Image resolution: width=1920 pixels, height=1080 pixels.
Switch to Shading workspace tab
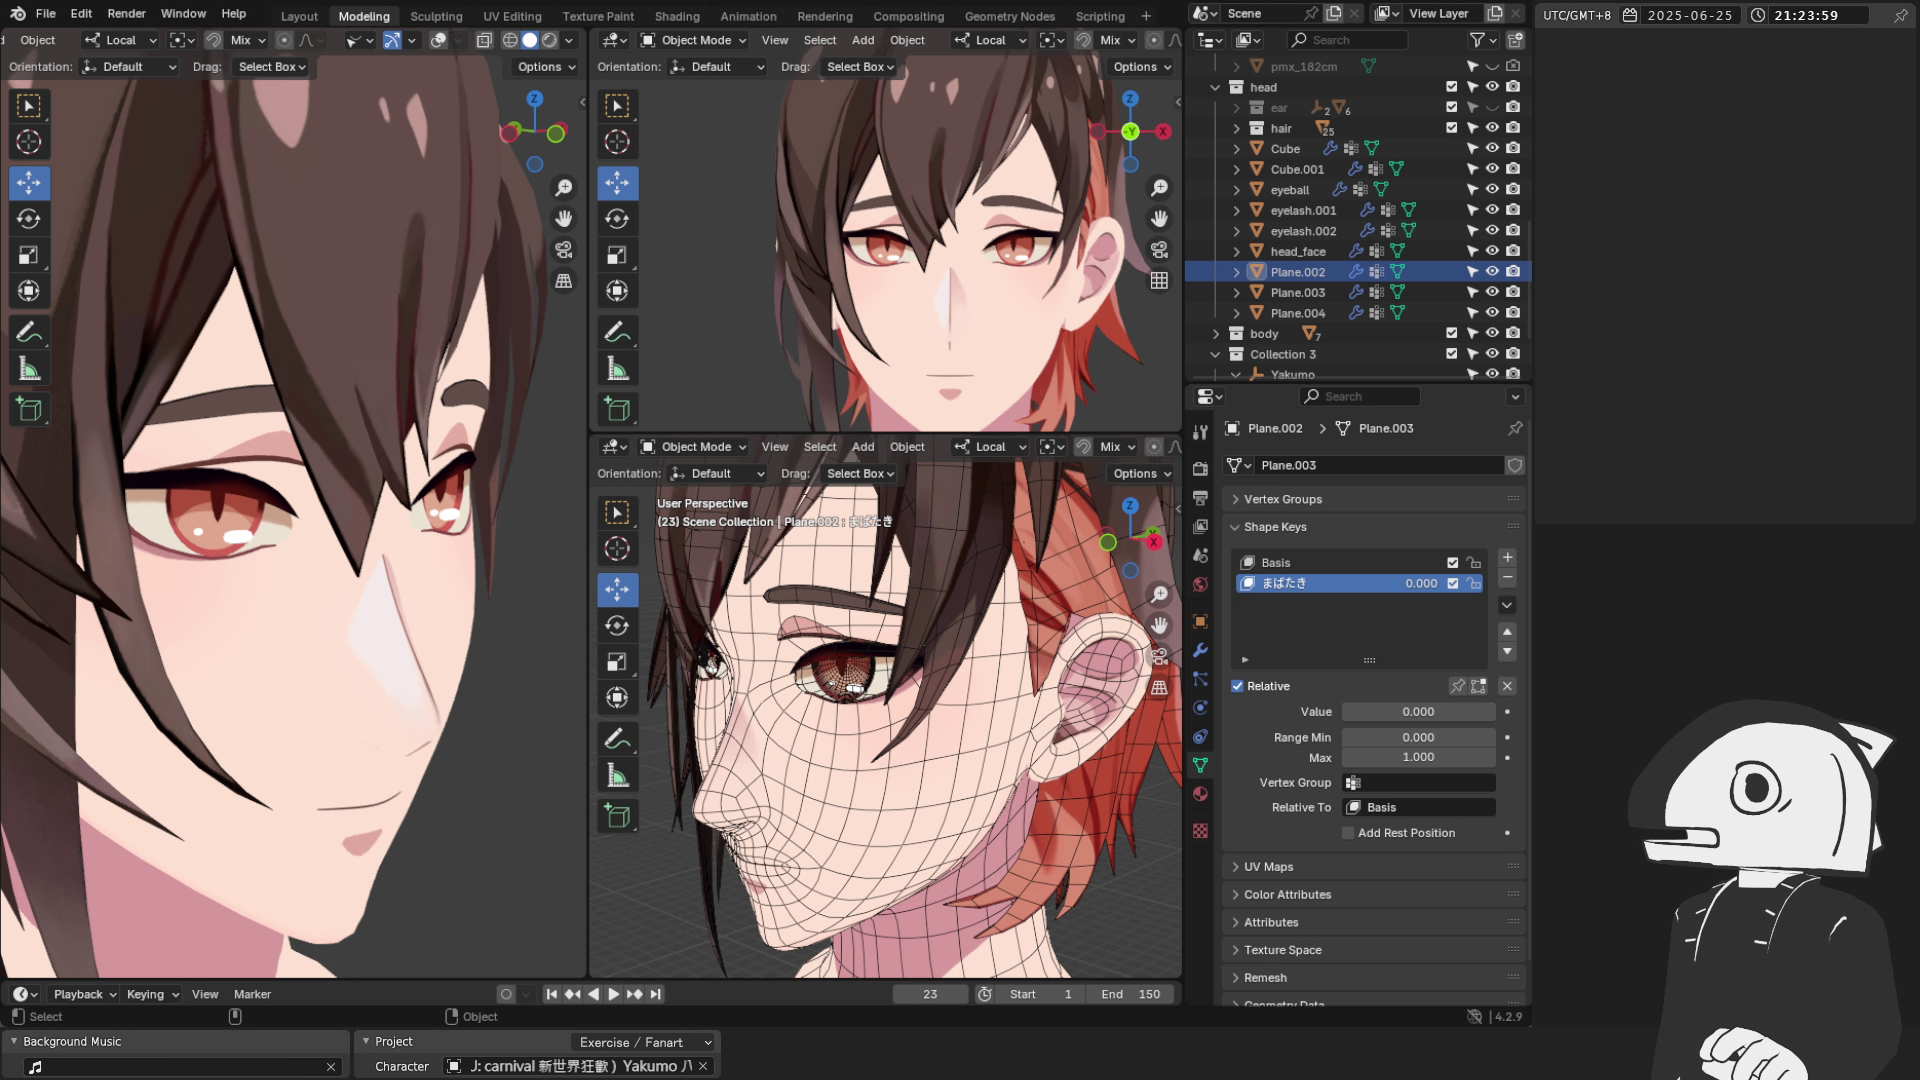pyautogui.click(x=677, y=16)
